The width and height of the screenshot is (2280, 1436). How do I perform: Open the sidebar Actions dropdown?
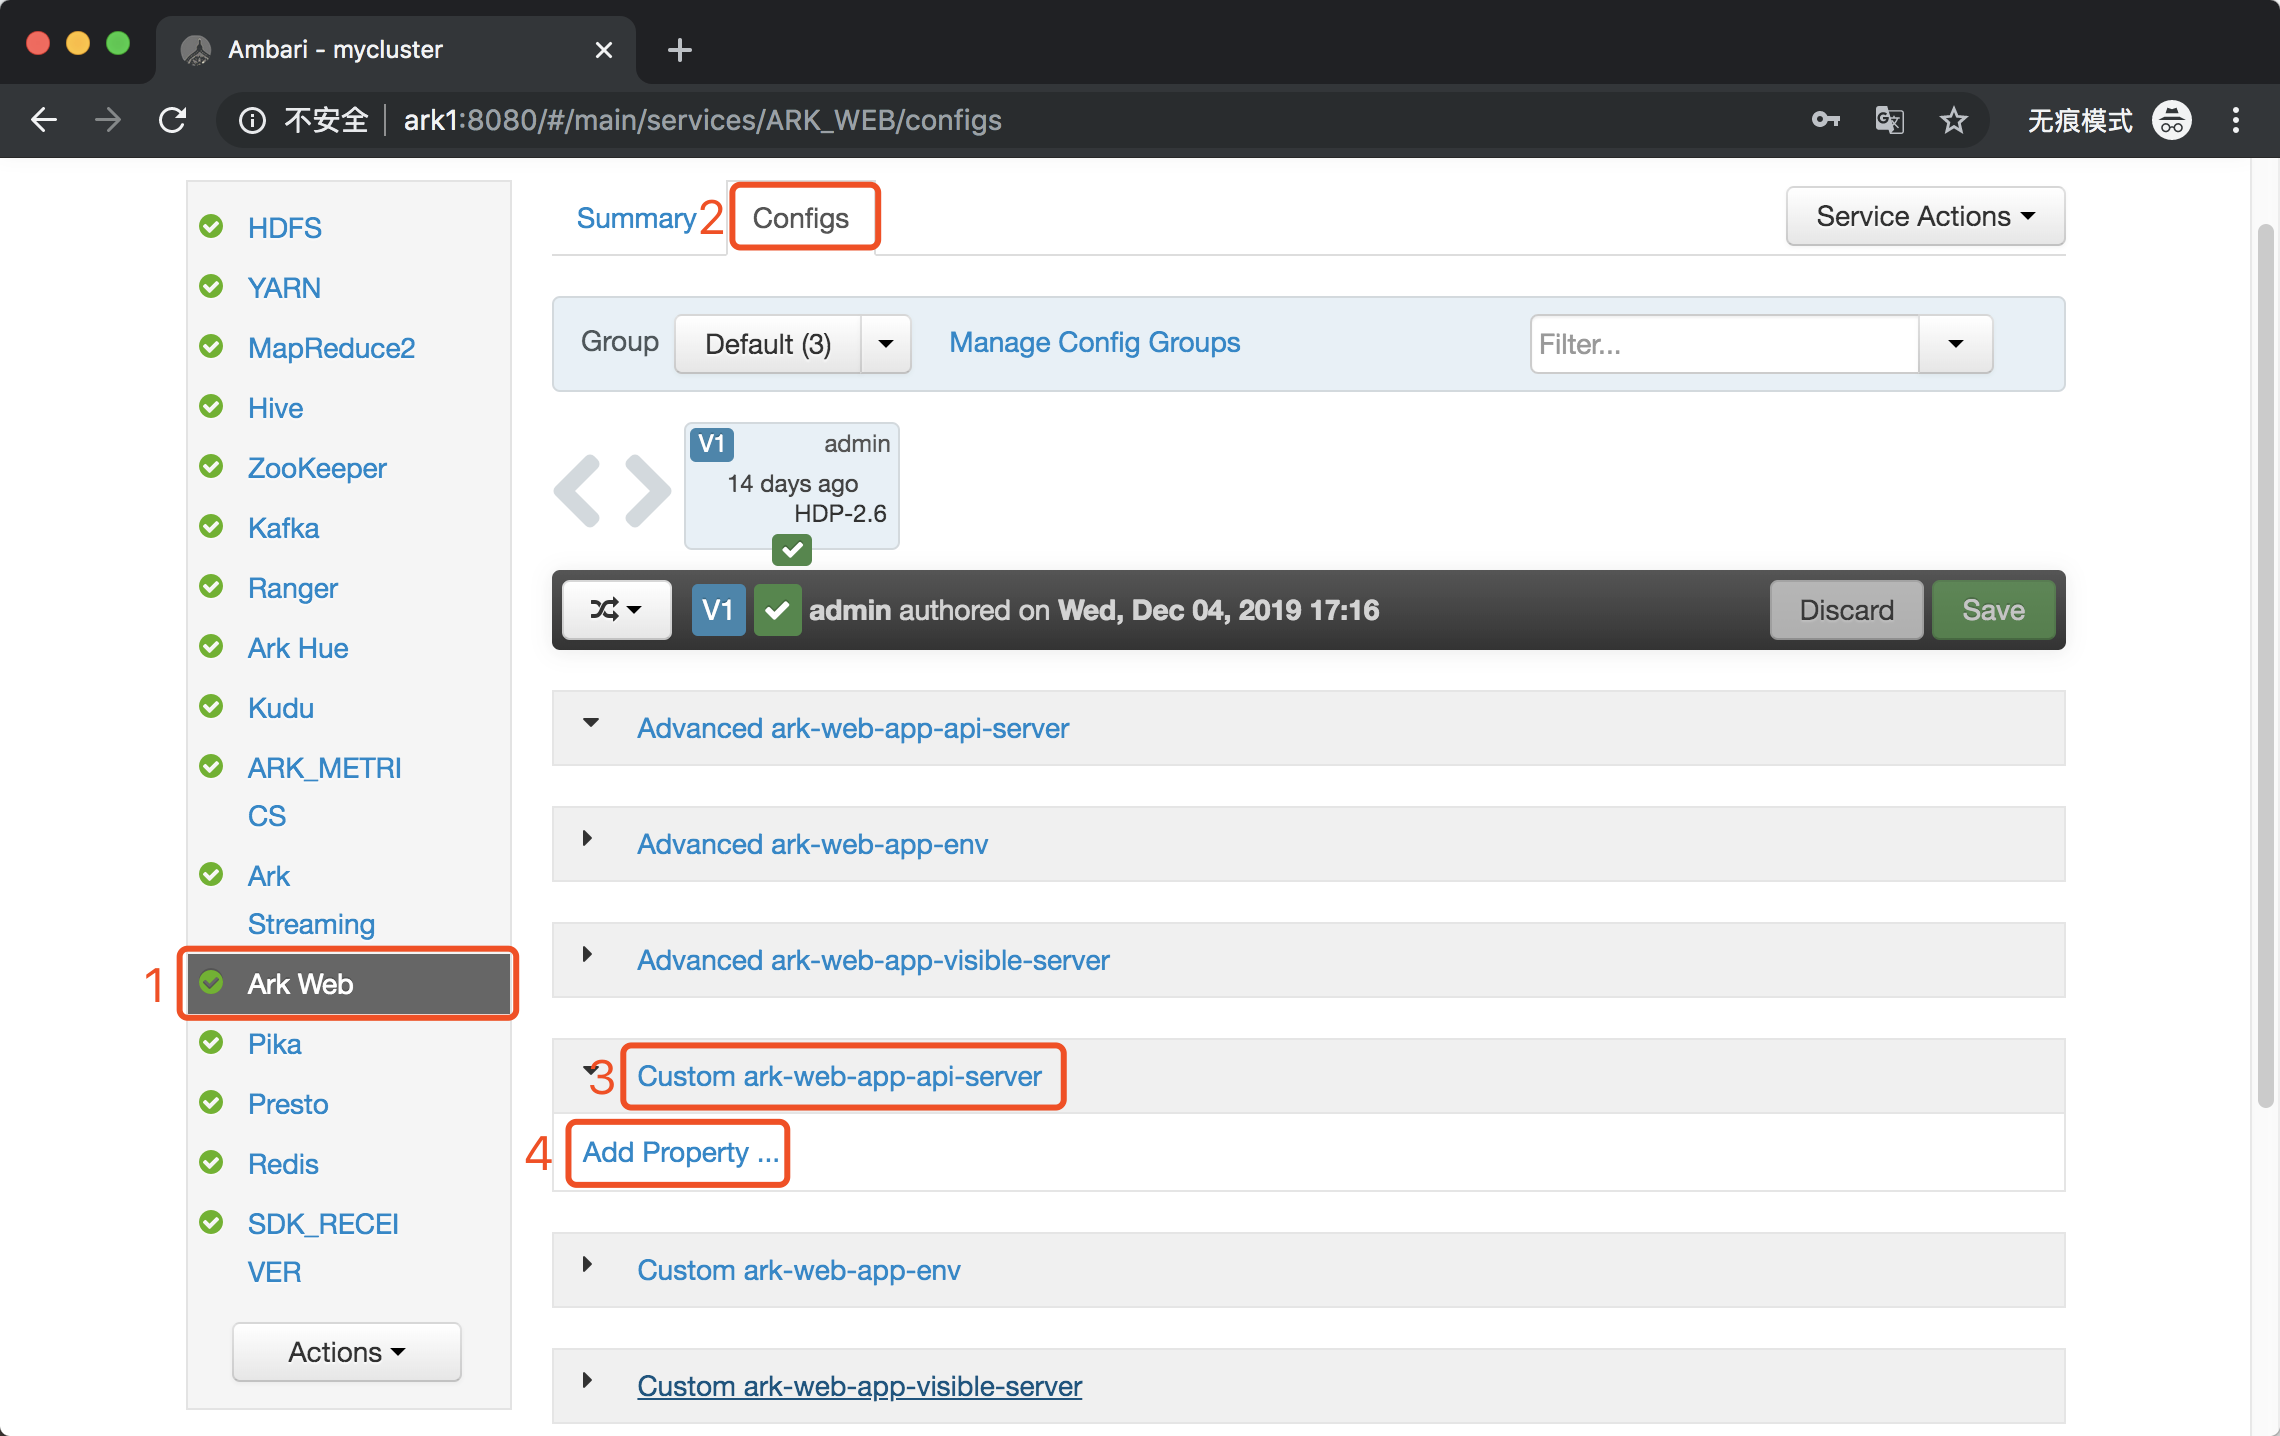[347, 1352]
